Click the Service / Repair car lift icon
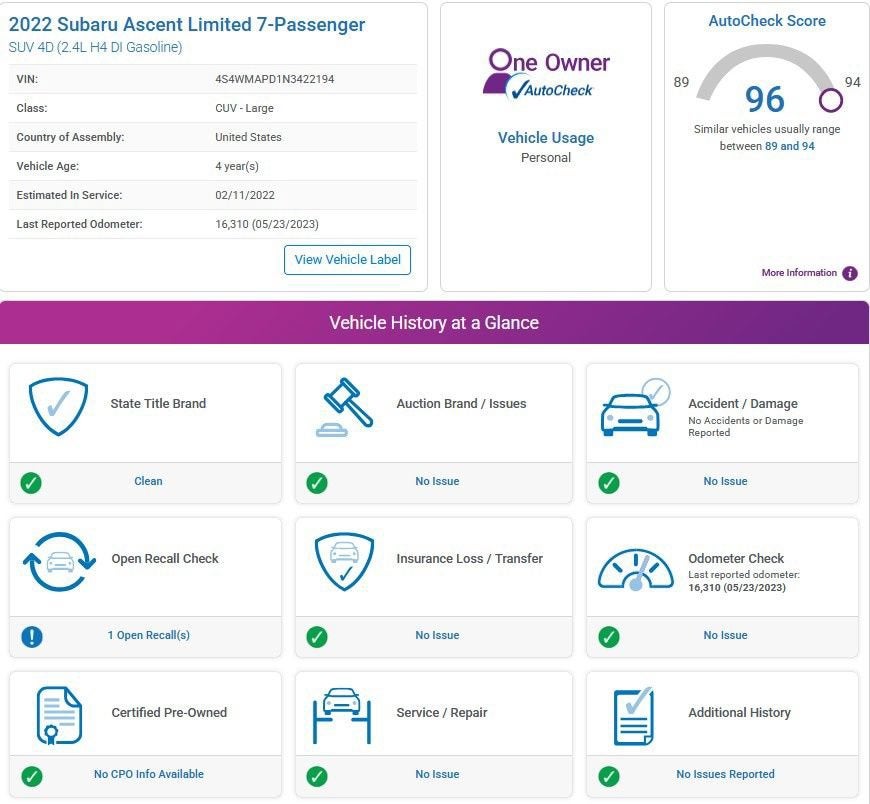870x804 pixels. [x=342, y=716]
